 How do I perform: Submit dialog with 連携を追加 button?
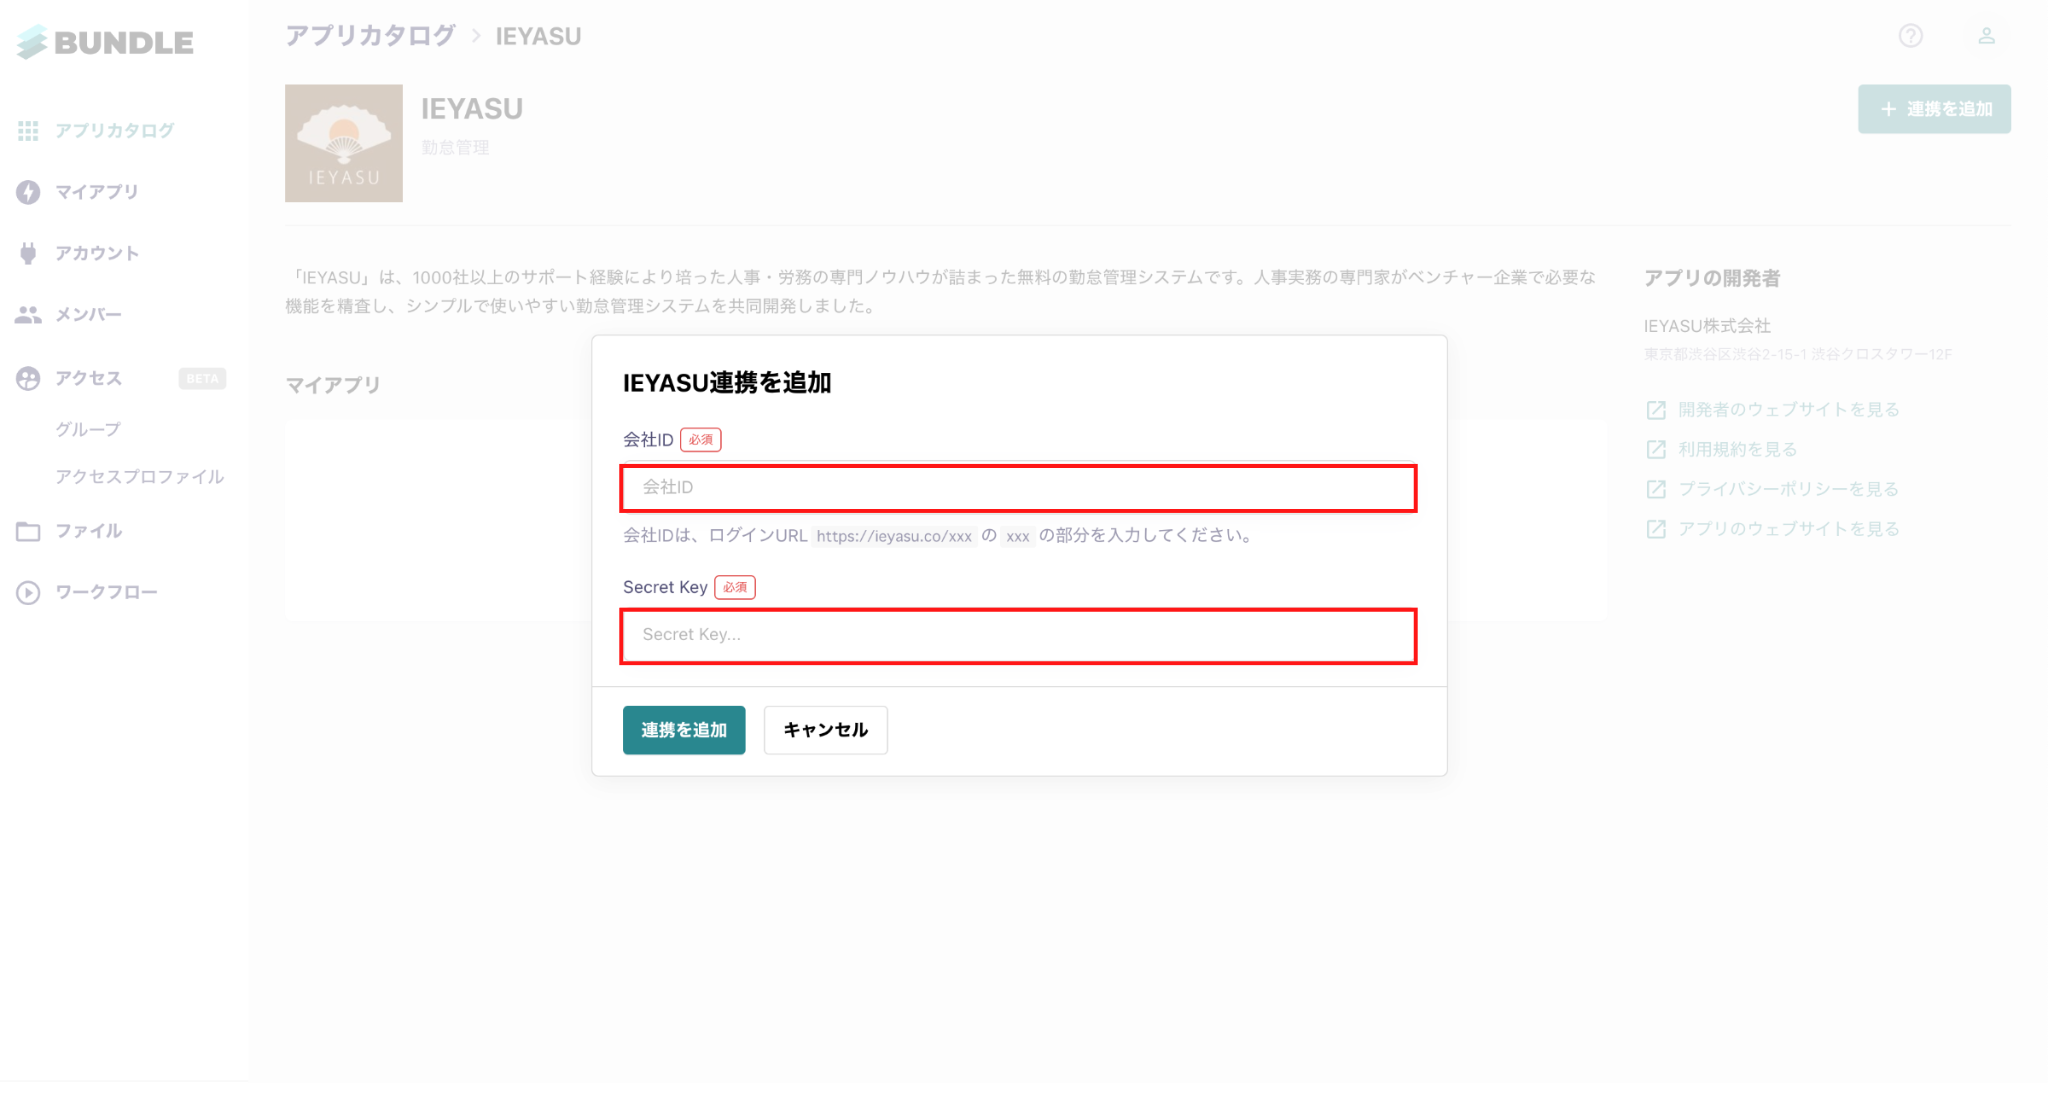(684, 730)
